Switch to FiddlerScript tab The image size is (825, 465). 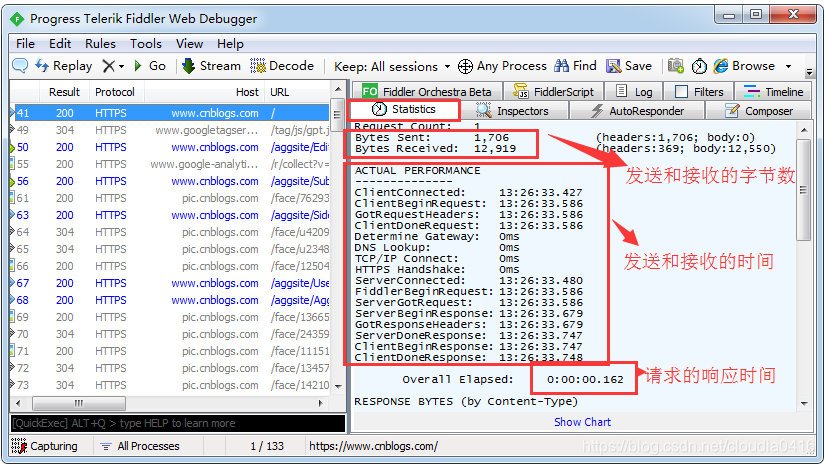[554, 92]
